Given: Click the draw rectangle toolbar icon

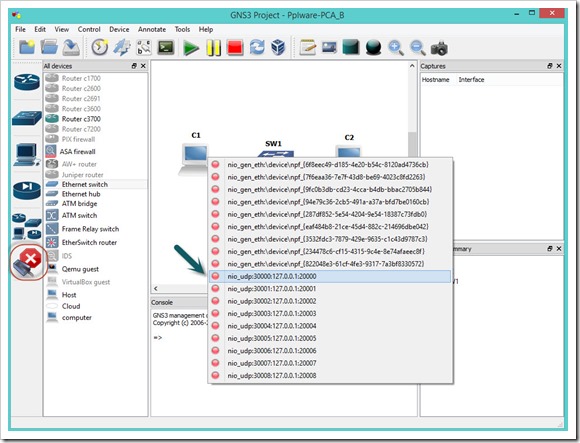Looking at the screenshot, I should point(351,48).
